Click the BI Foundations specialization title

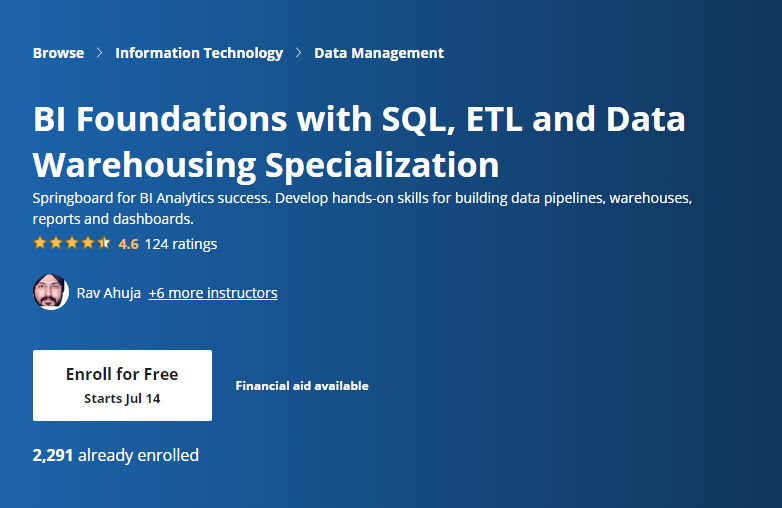point(359,142)
